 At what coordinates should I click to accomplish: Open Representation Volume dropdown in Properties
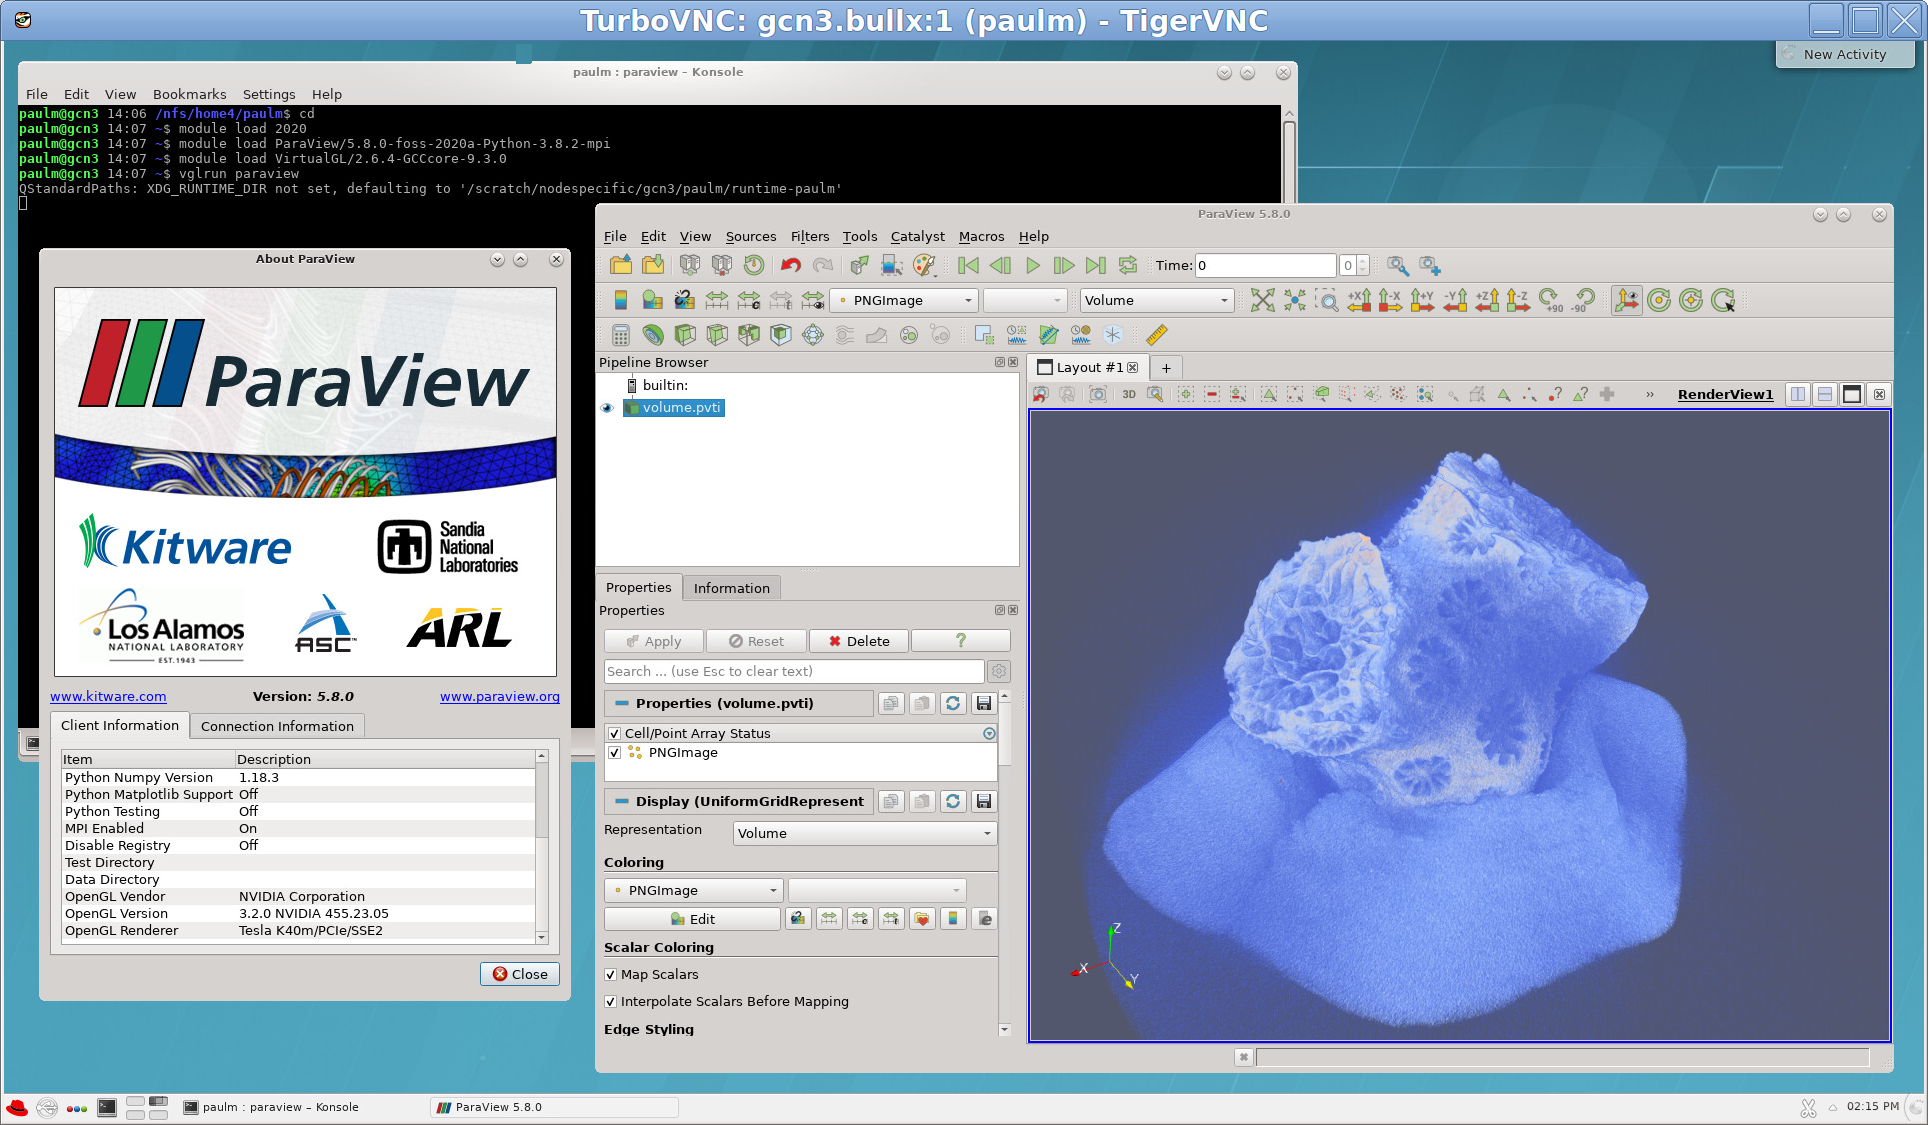coord(865,833)
